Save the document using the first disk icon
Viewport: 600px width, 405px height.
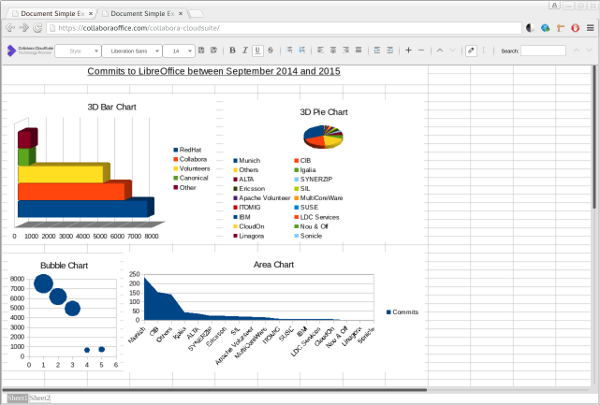(x=201, y=50)
